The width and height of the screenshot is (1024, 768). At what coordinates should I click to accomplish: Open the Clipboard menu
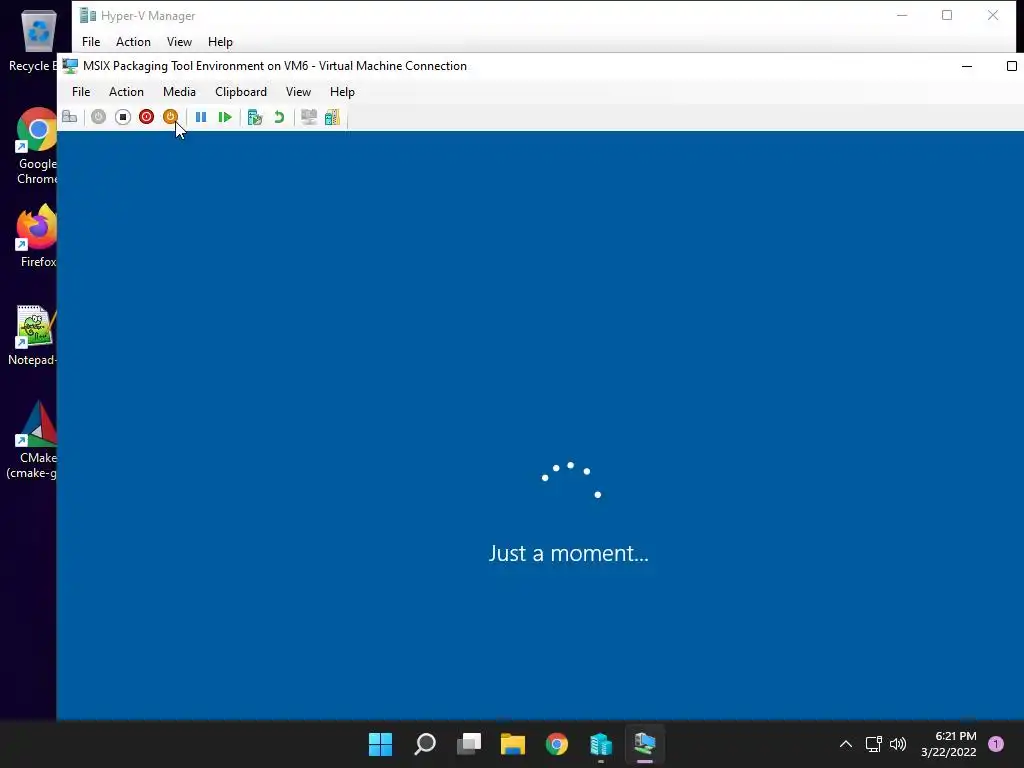click(241, 92)
